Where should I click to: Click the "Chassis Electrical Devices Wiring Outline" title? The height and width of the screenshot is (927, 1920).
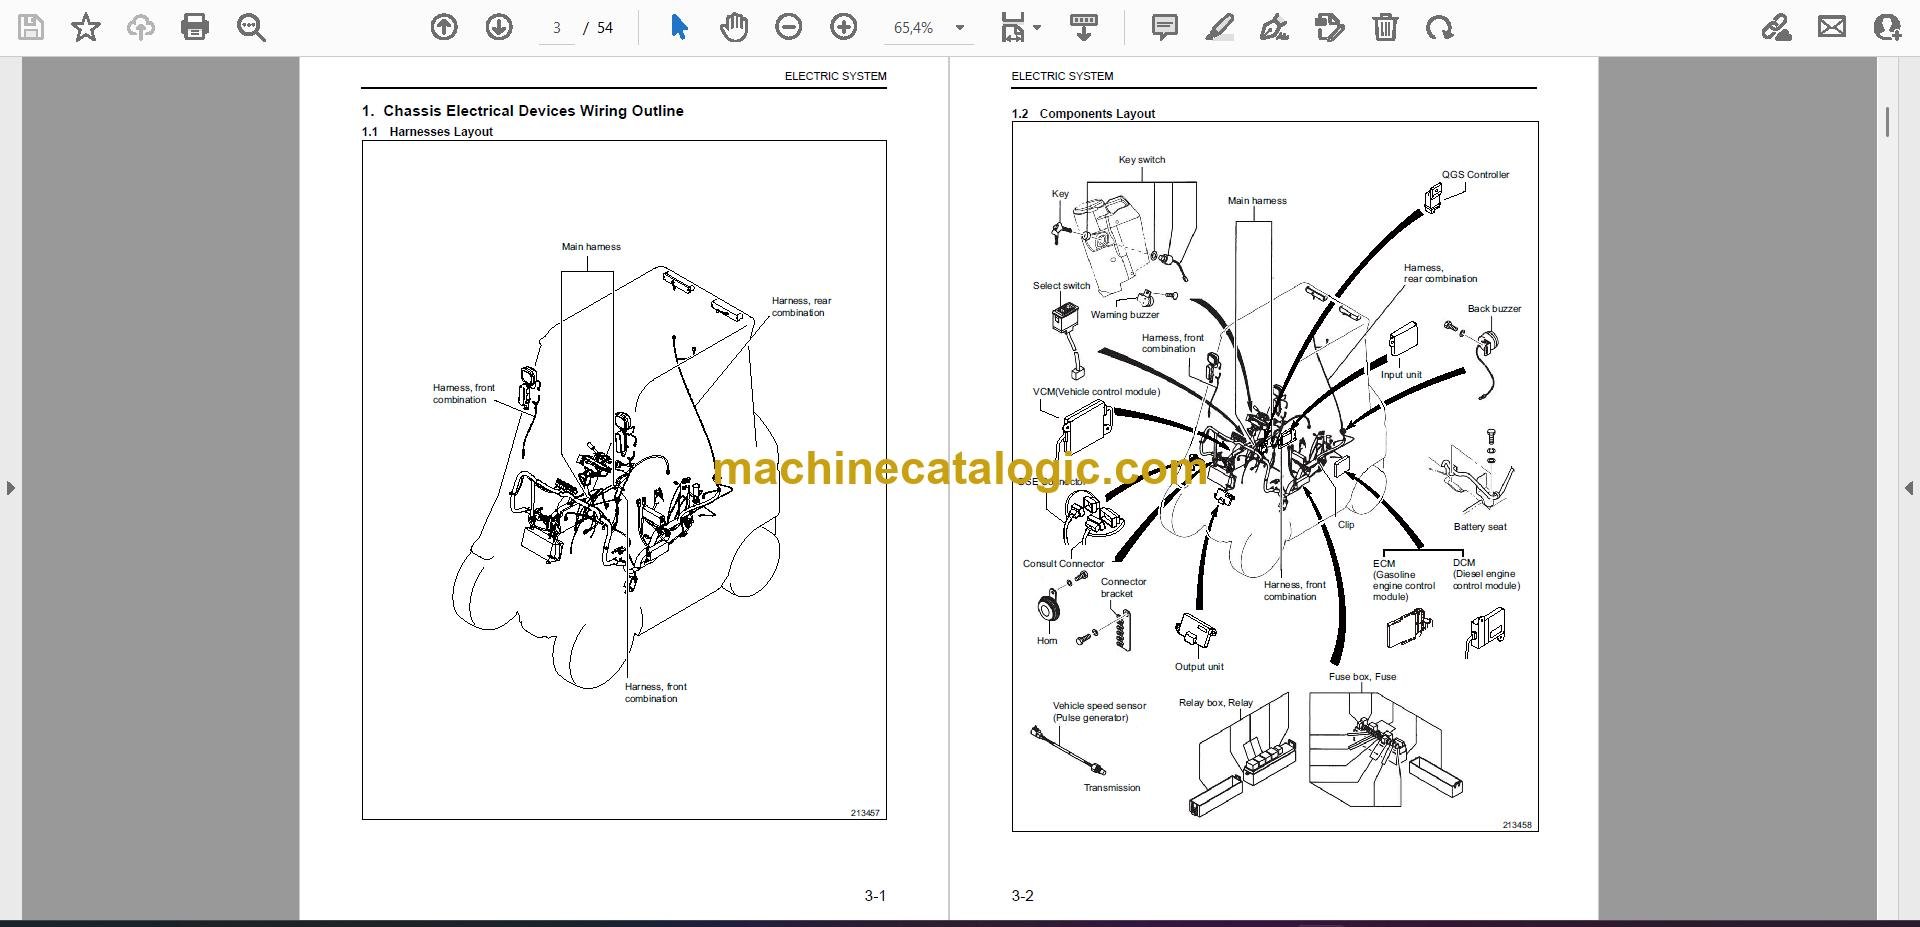pos(533,111)
